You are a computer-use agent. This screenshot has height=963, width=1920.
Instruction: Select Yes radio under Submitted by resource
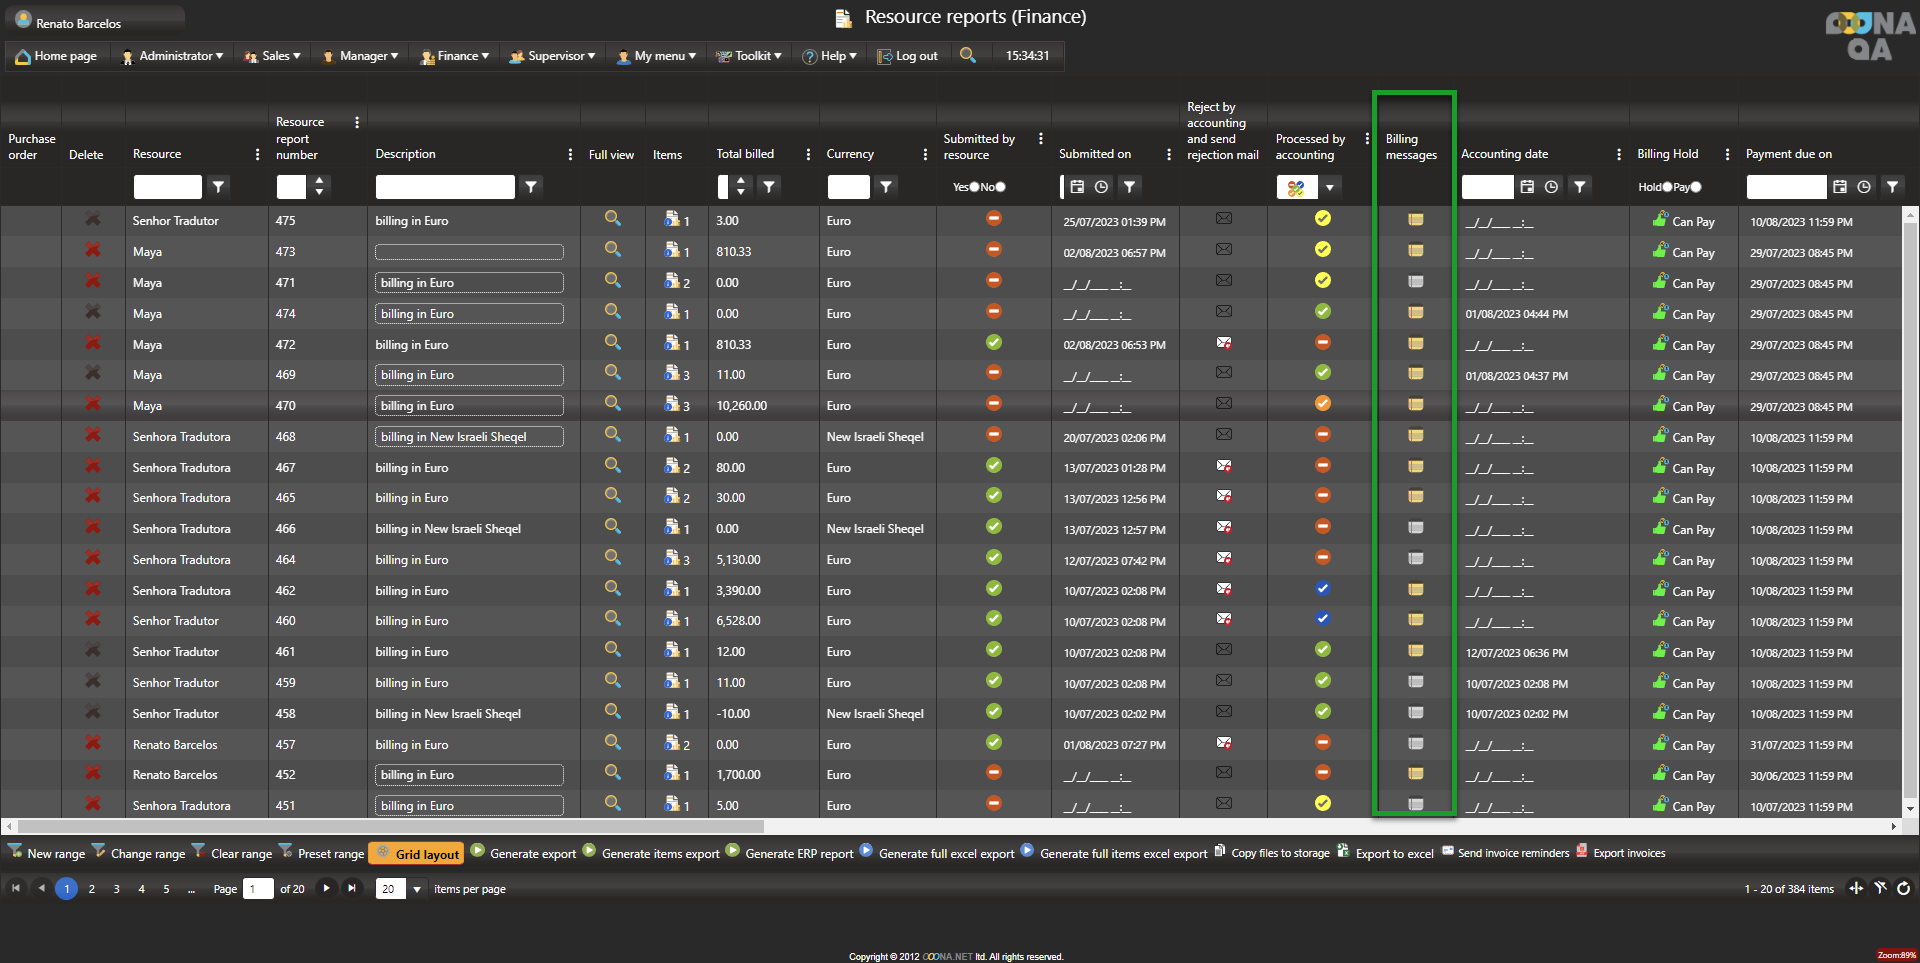974,187
